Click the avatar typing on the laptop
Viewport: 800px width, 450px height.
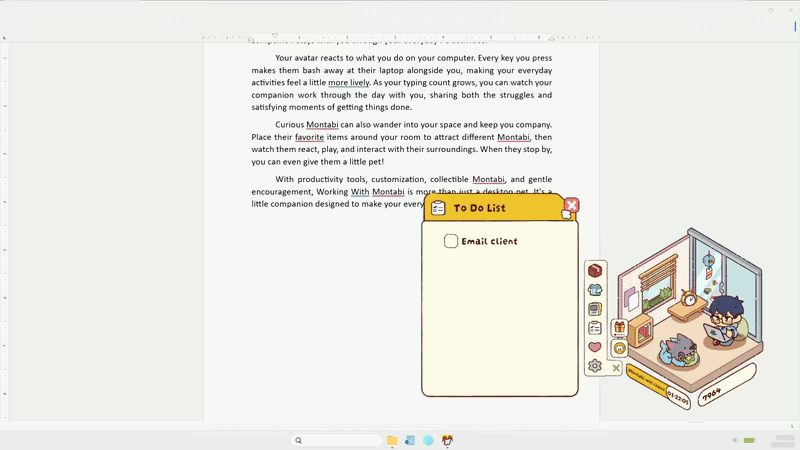click(x=724, y=321)
